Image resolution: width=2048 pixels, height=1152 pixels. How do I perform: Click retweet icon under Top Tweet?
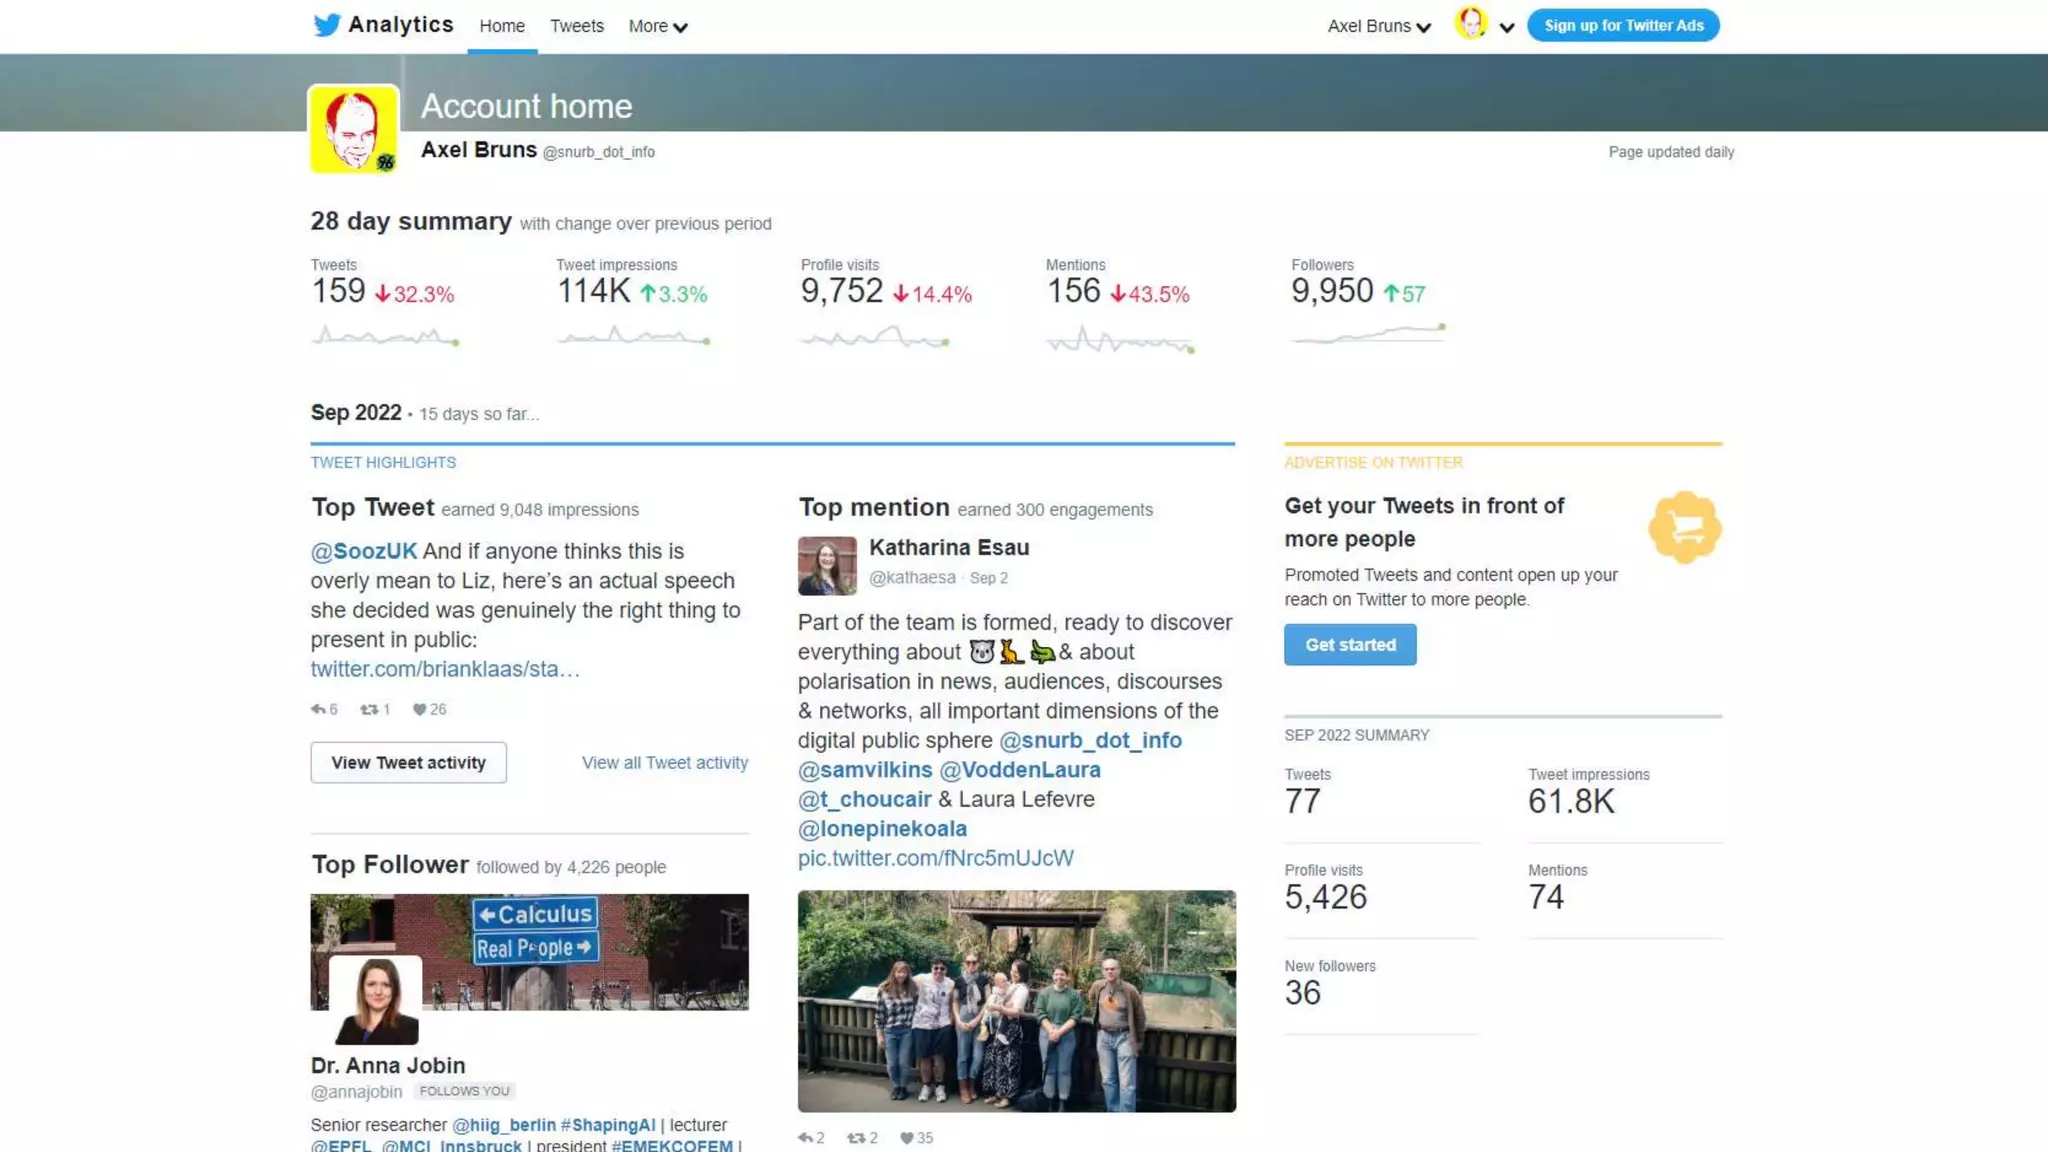(x=369, y=709)
